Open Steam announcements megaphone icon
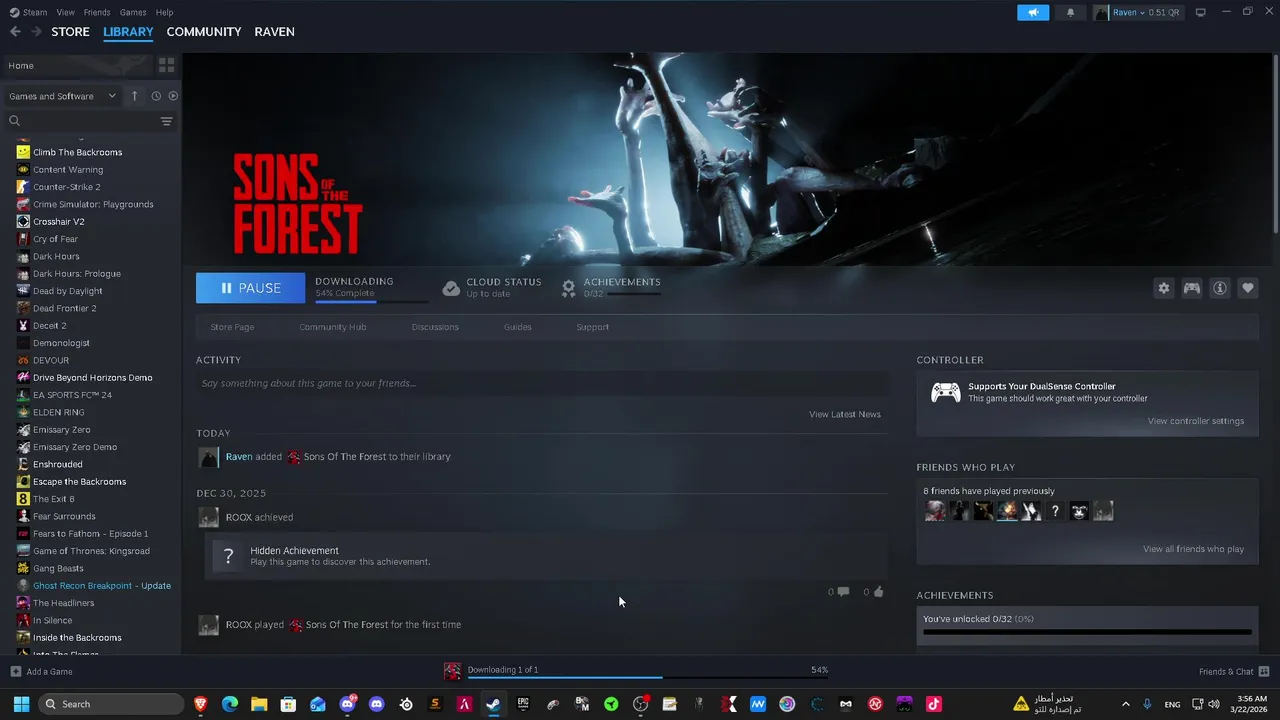Image resolution: width=1280 pixels, height=720 pixels. (x=1033, y=12)
